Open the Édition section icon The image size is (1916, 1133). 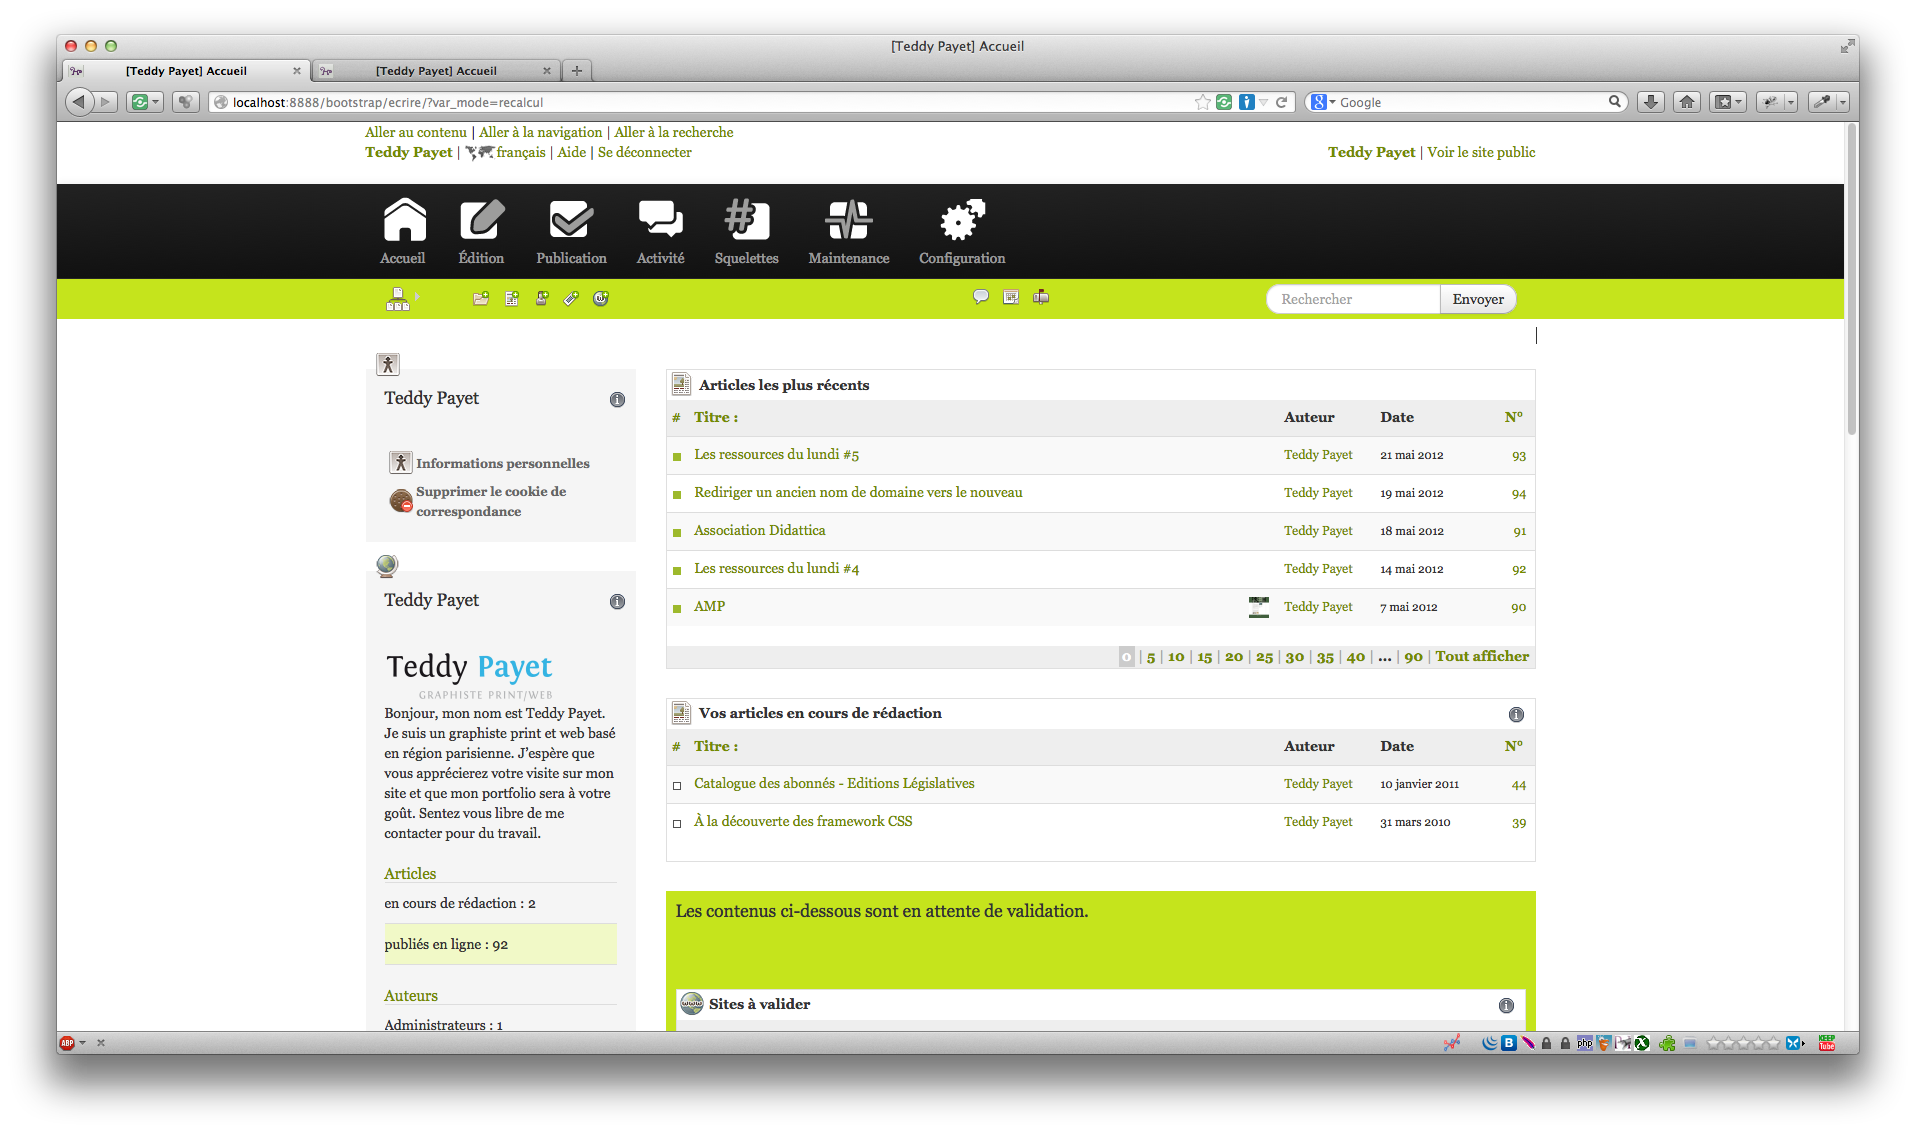coord(481,221)
